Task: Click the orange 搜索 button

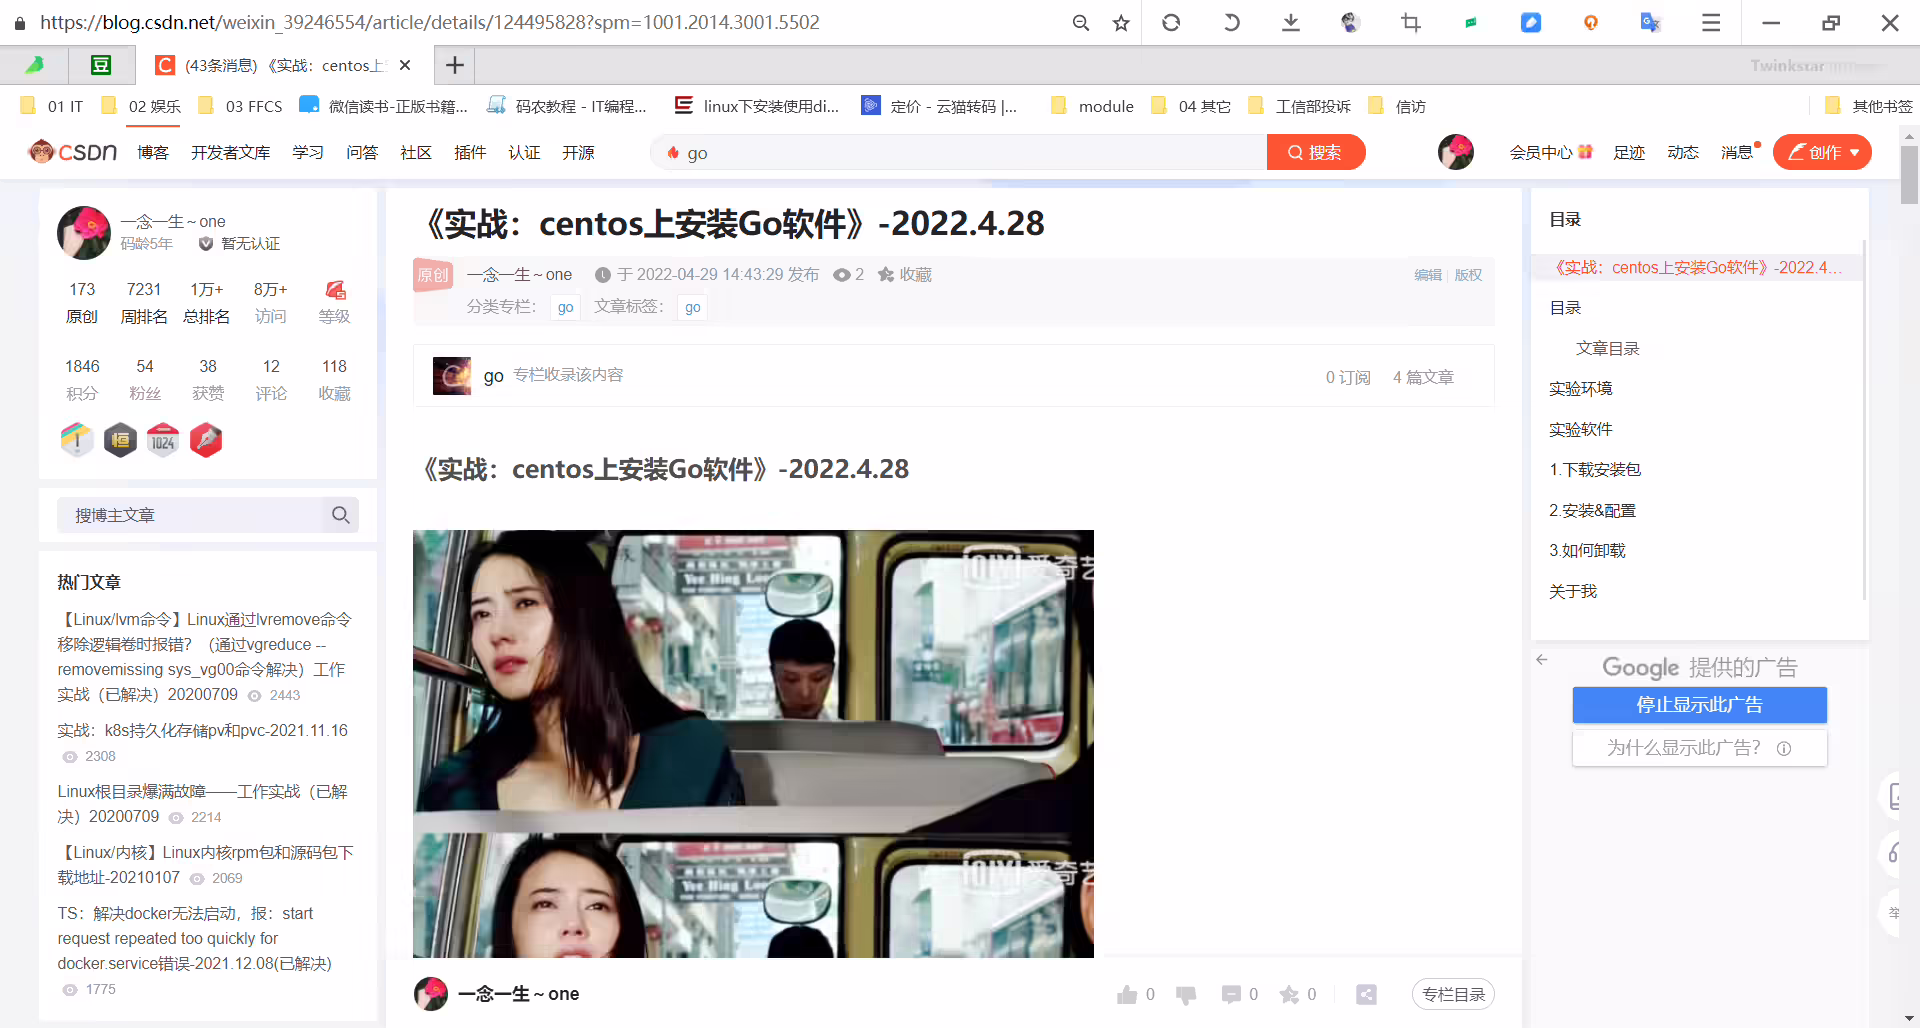Action: pos(1316,152)
